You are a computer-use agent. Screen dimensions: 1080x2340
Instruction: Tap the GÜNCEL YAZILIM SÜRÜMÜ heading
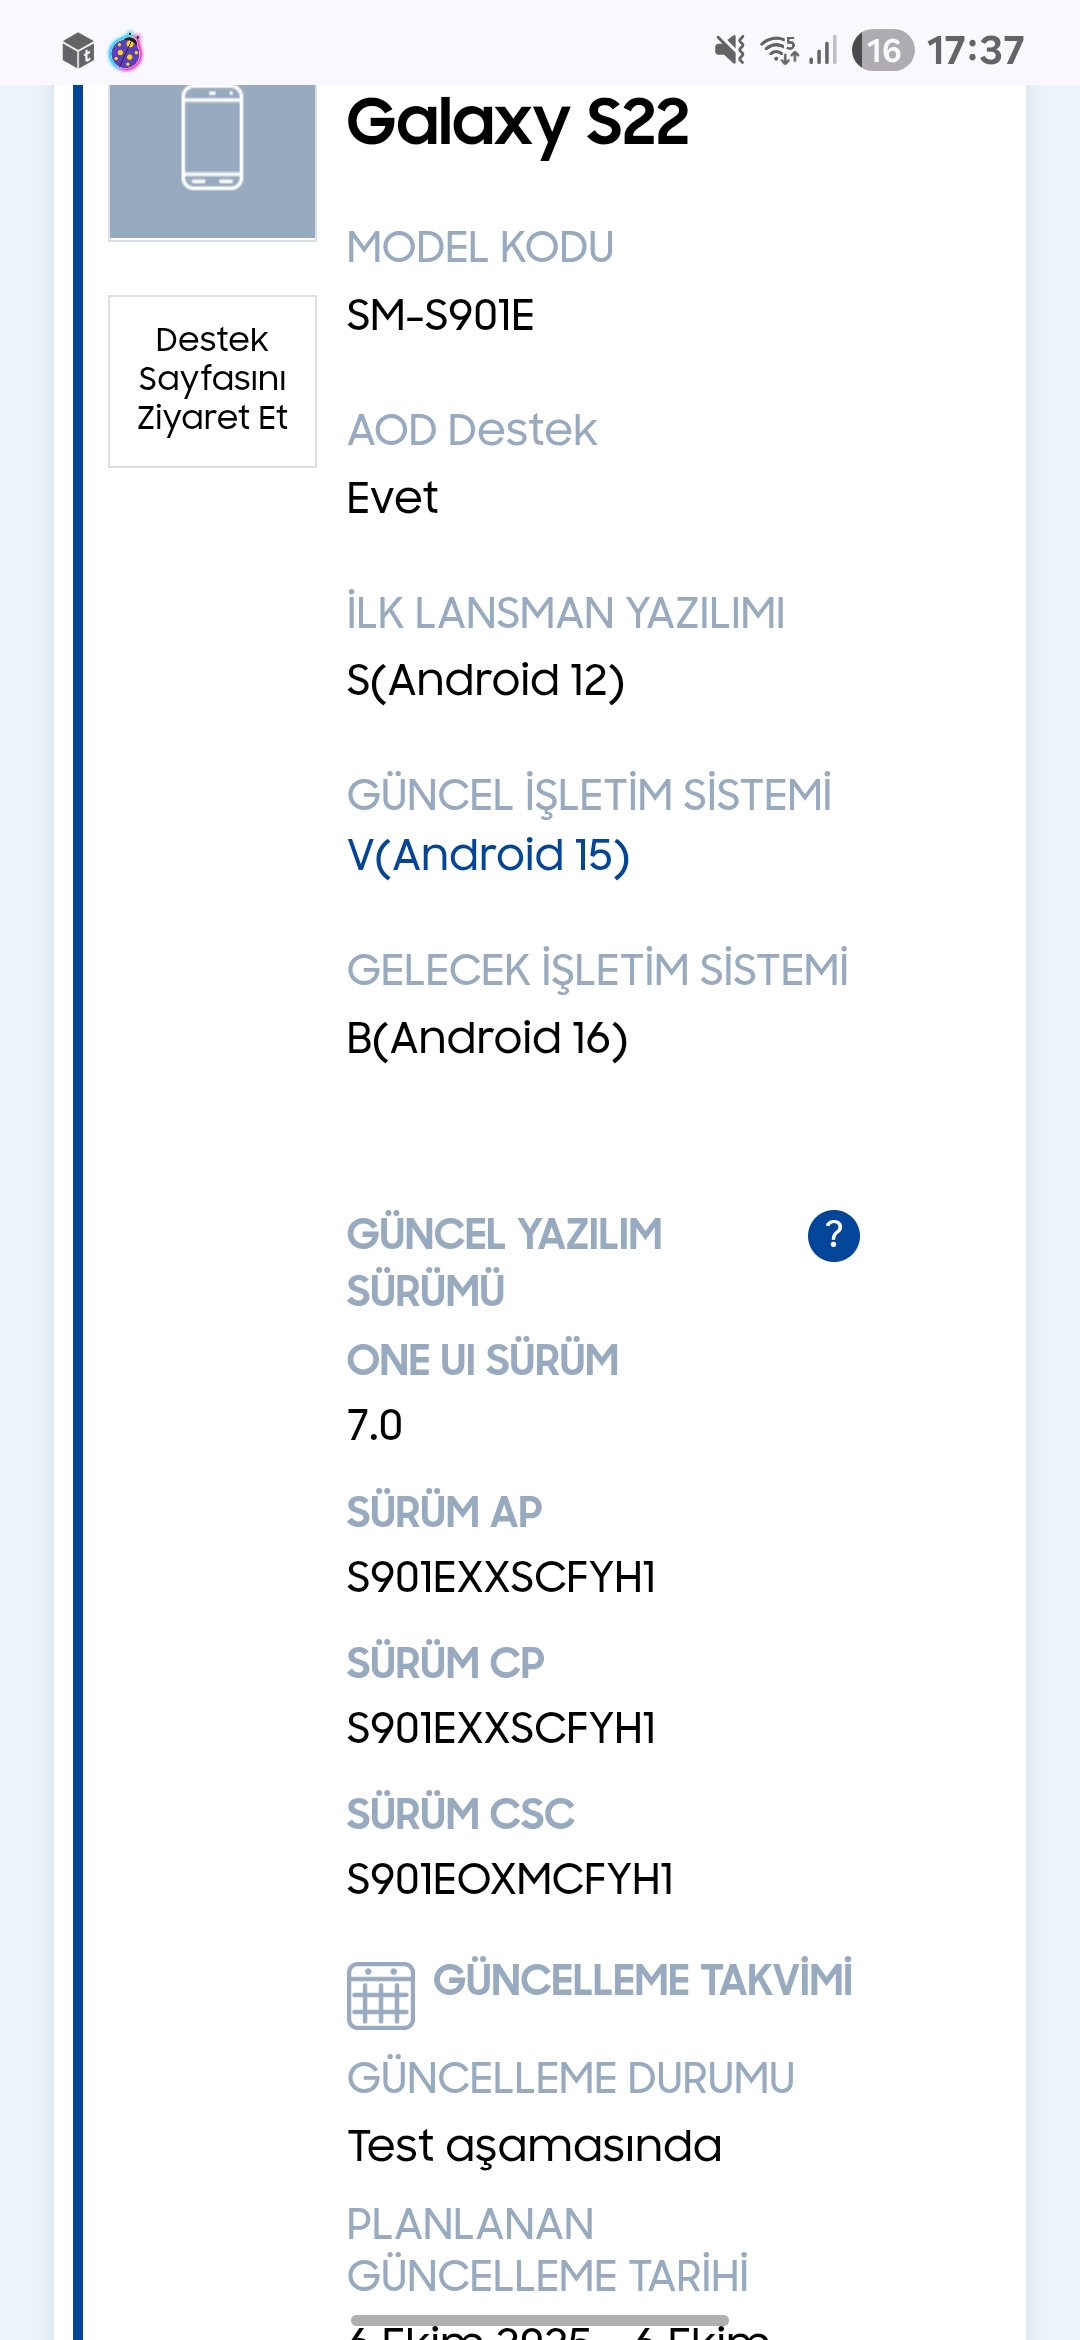[504, 1262]
